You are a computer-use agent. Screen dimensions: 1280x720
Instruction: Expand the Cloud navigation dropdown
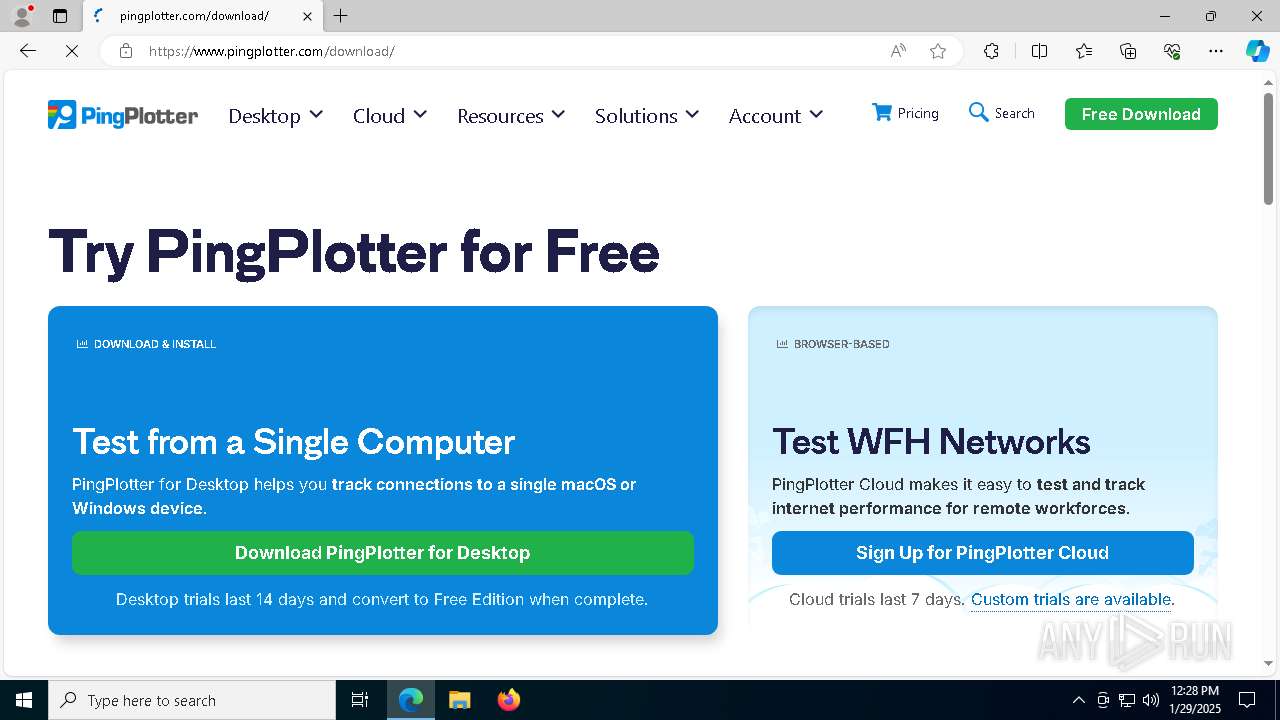pos(390,116)
